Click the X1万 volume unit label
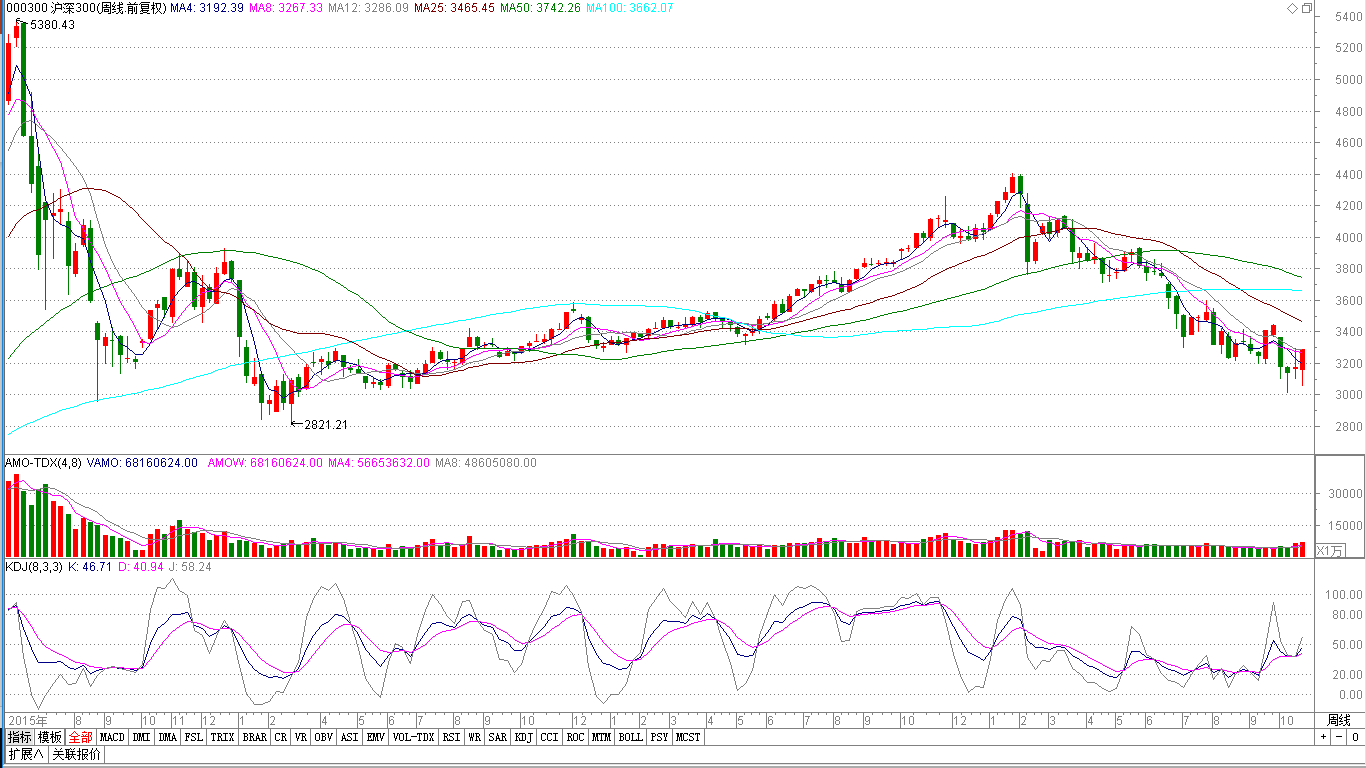The height and width of the screenshot is (768, 1366). click(x=1330, y=550)
